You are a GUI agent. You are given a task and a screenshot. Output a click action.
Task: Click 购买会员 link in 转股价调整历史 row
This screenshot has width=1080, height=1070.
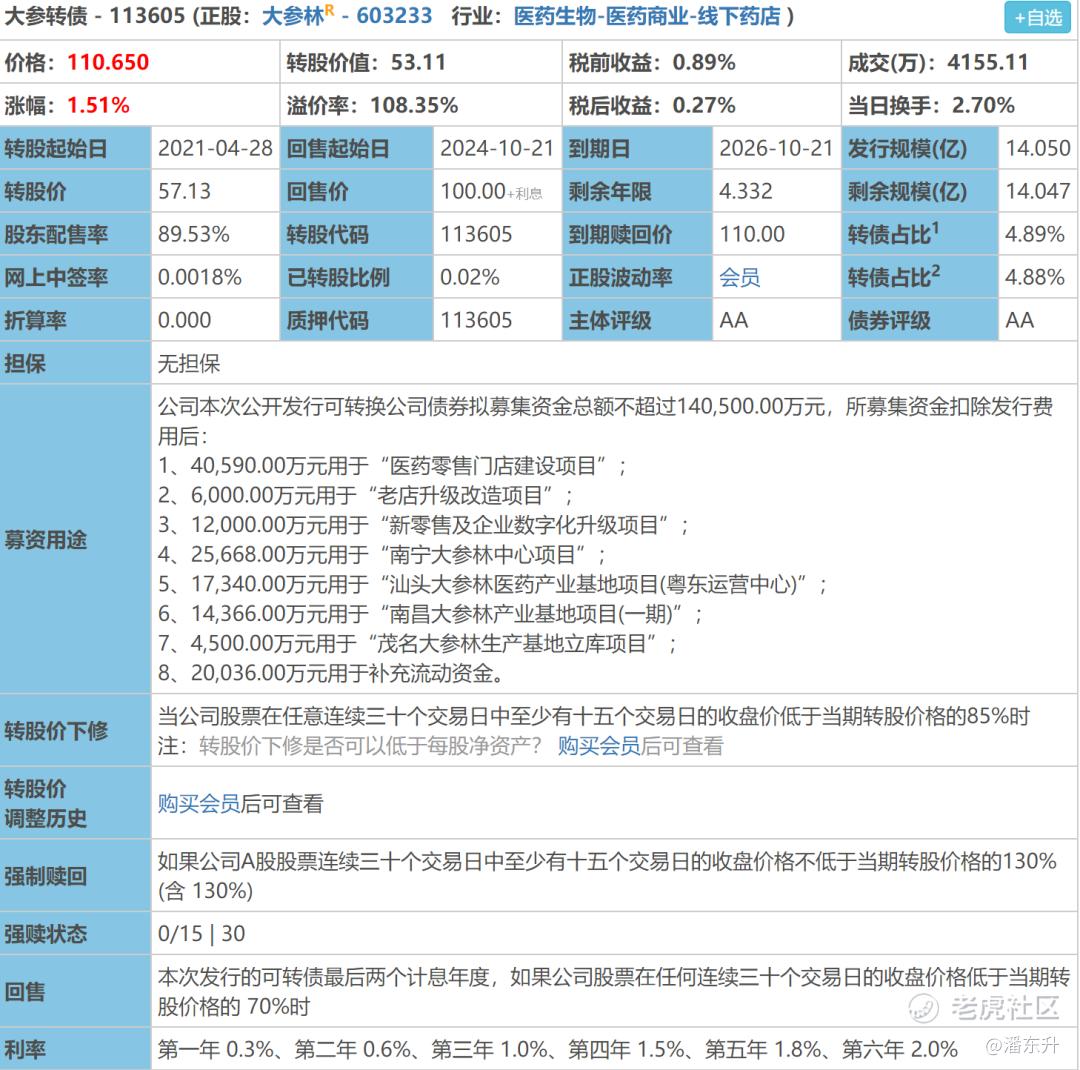[199, 803]
